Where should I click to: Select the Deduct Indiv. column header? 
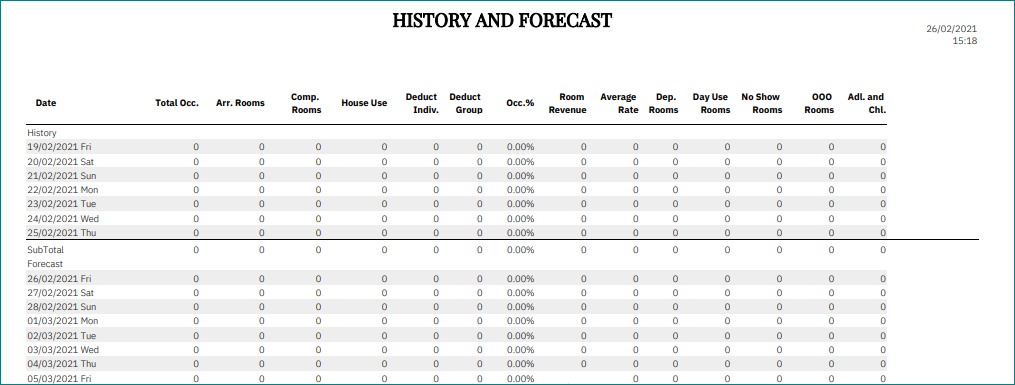tap(422, 103)
